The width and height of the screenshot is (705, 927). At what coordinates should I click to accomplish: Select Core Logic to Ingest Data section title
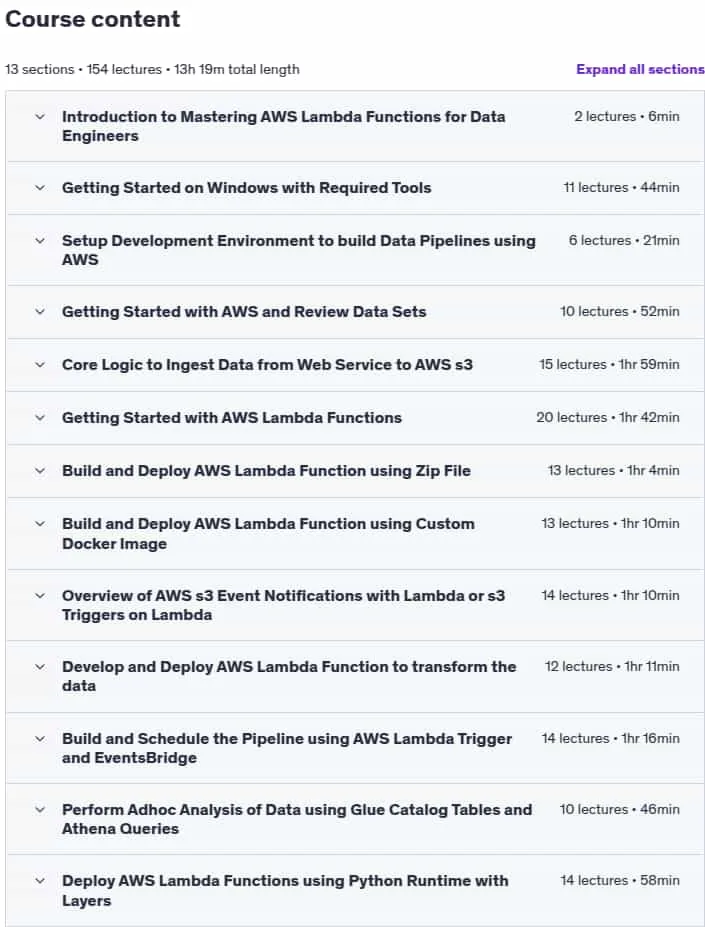coord(267,364)
